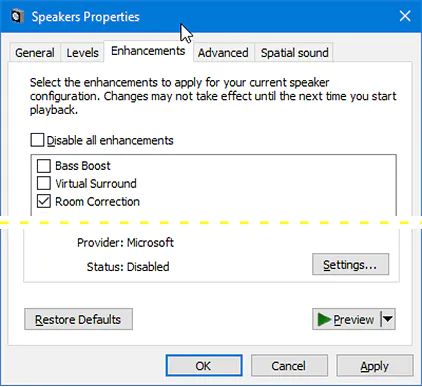Confirm with the OK button
The width and height of the screenshot is (422, 387).
[204, 366]
